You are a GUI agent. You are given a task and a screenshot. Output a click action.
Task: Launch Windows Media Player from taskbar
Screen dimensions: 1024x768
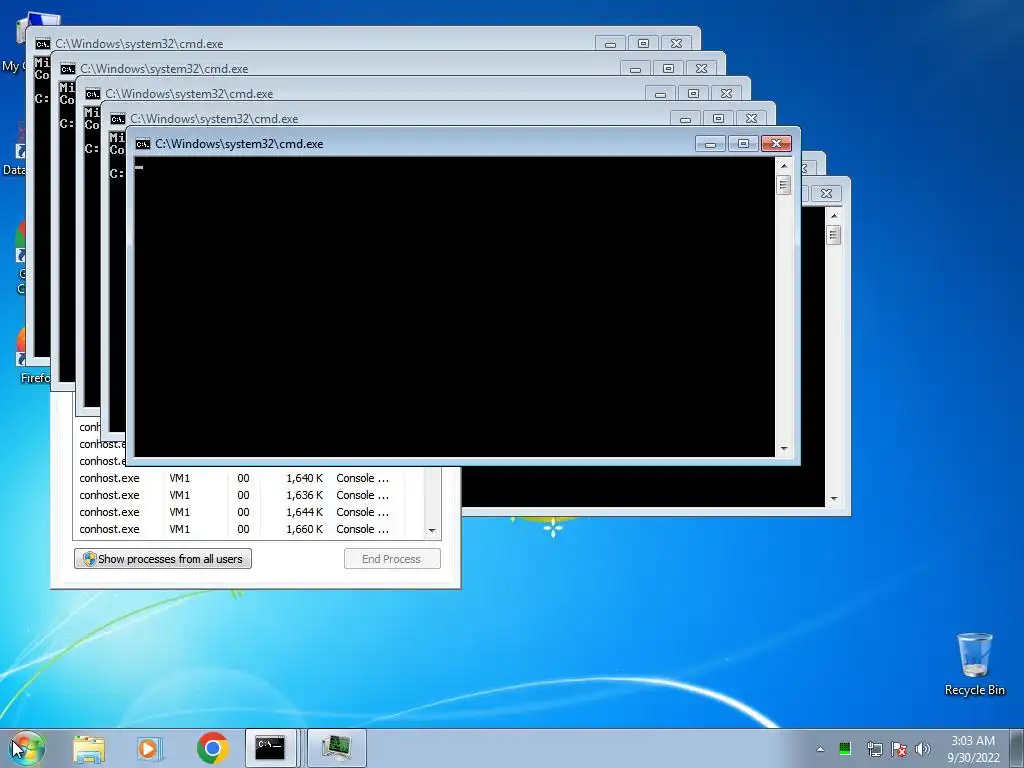(x=149, y=748)
